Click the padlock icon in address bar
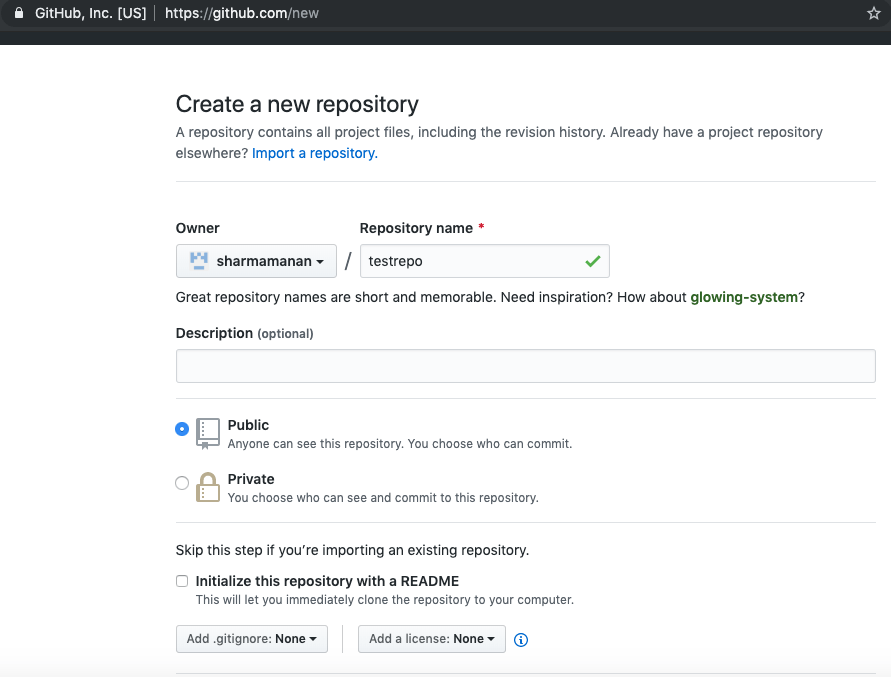Viewport: 891px width, 677px height. [17, 14]
